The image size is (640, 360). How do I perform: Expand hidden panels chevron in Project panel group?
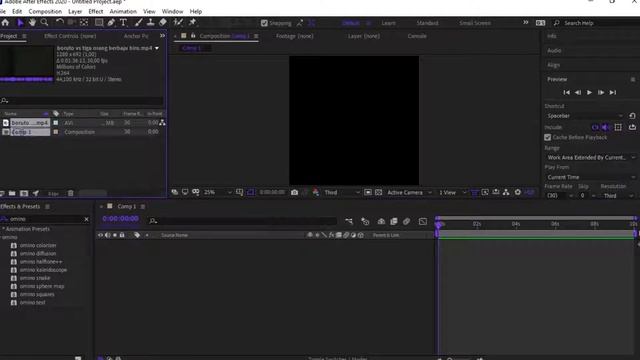coord(162,36)
